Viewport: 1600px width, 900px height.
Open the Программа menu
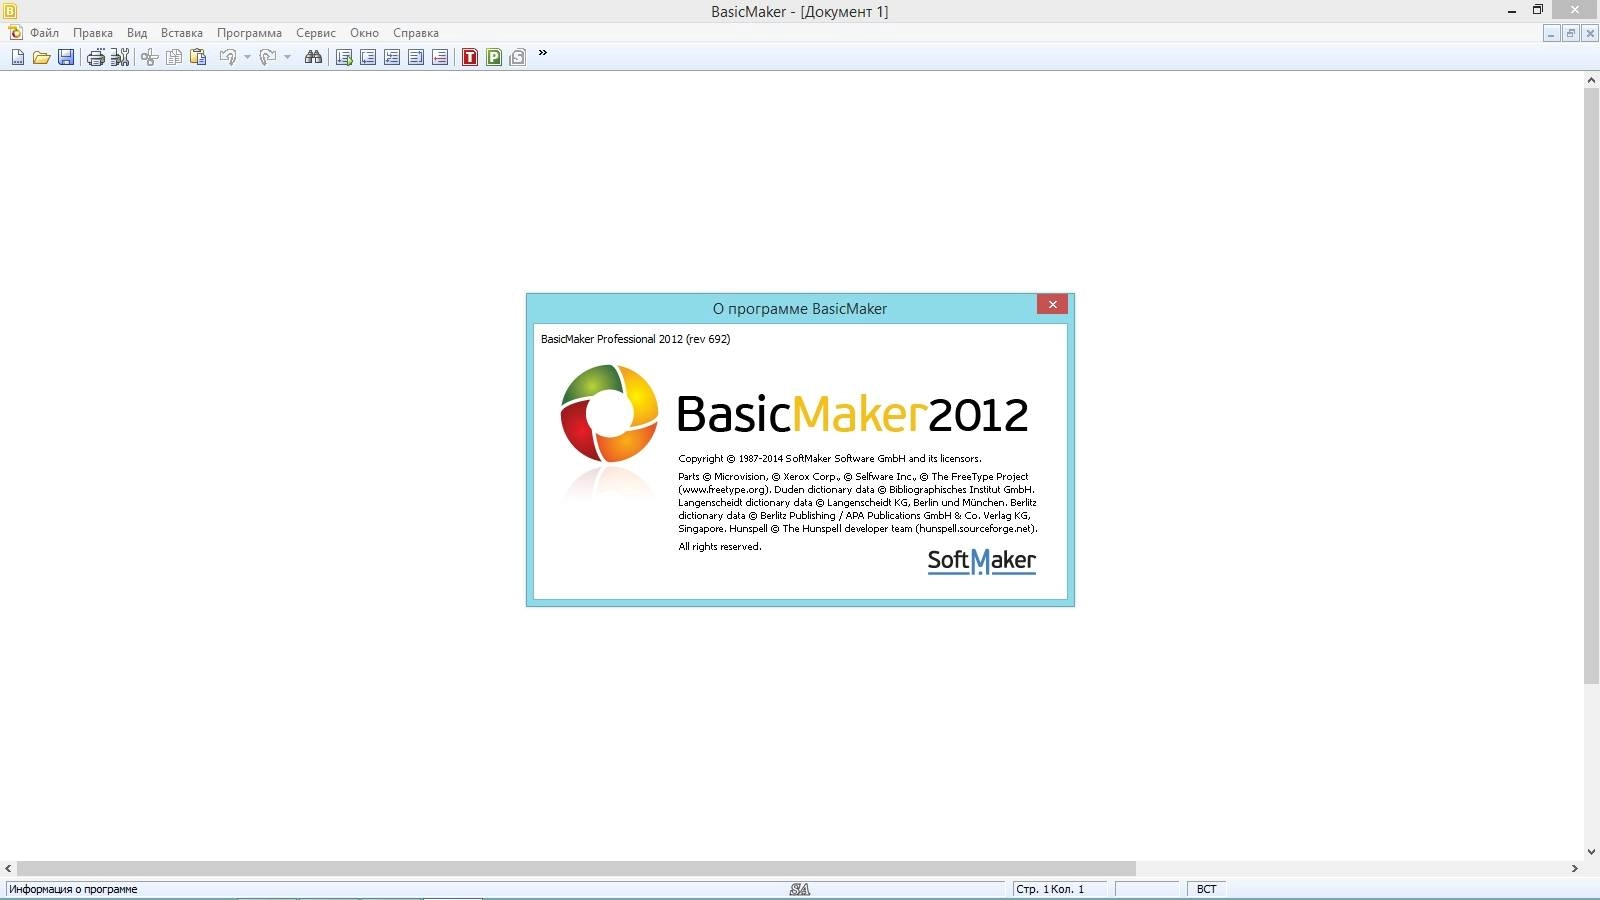click(249, 33)
